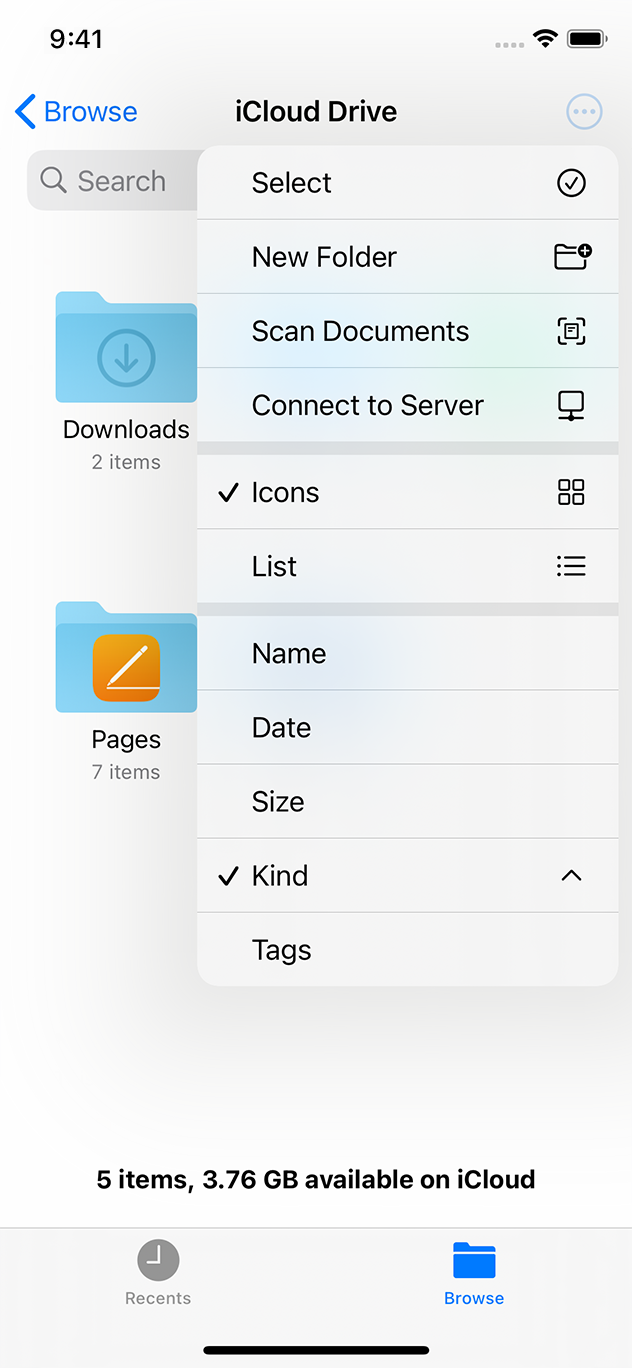Sort files by Date
This screenshot has height=1368, width=632.
(408, 727)
